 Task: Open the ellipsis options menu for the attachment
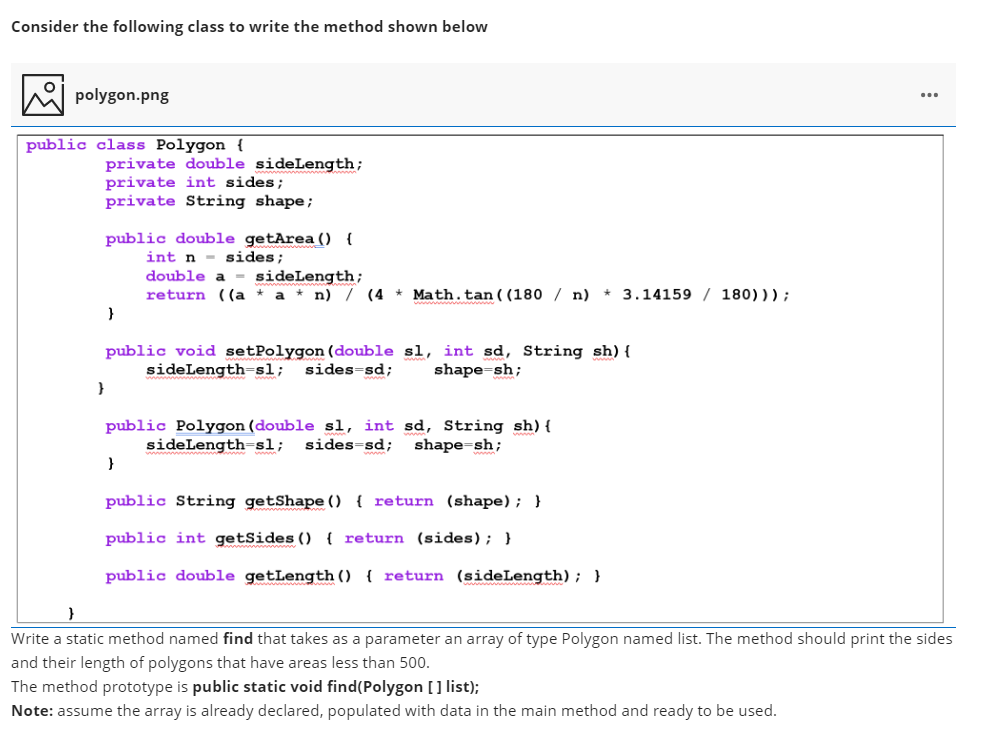[x=929, y=94]
